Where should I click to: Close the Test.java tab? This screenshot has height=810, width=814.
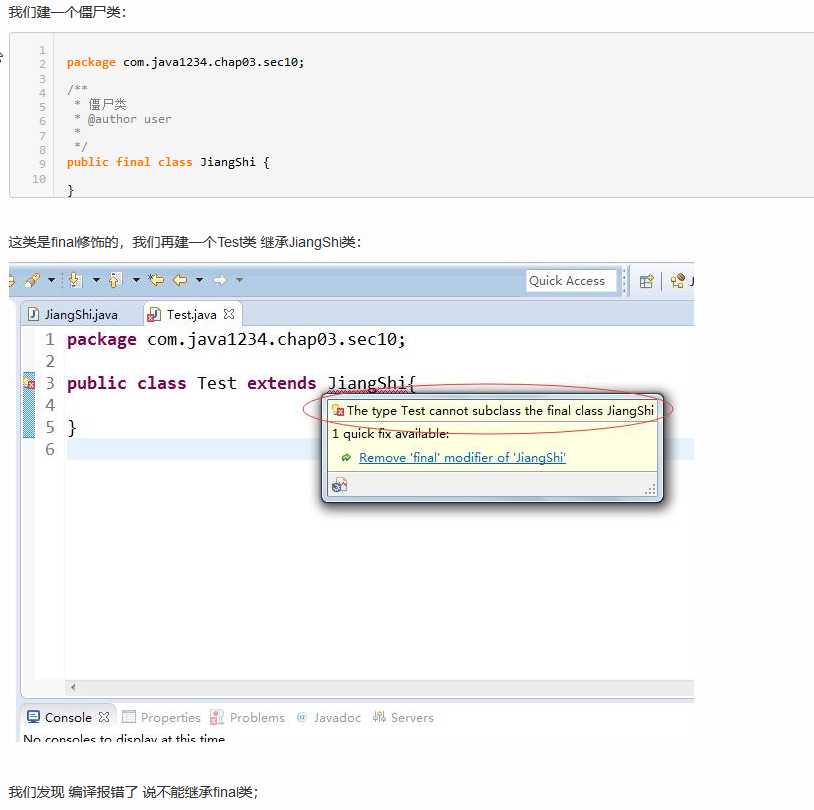click(229, 314)
